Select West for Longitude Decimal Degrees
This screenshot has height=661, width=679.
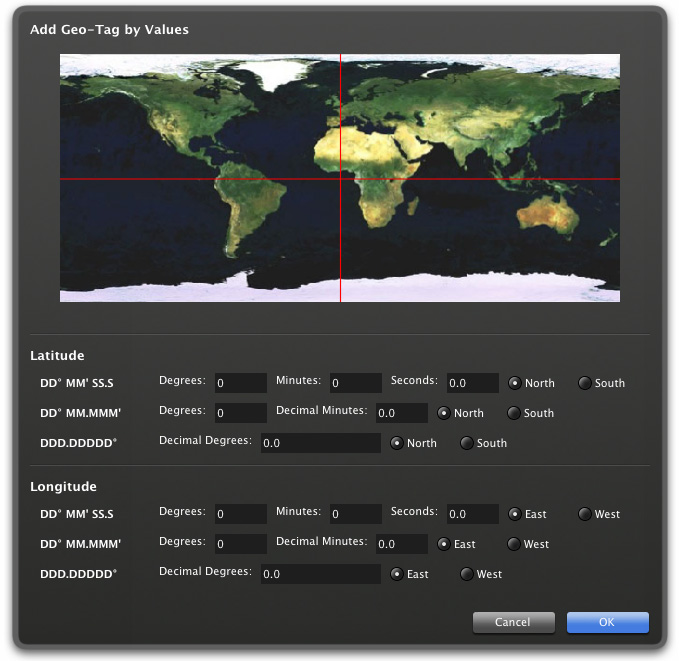click(x=466, y=574)
